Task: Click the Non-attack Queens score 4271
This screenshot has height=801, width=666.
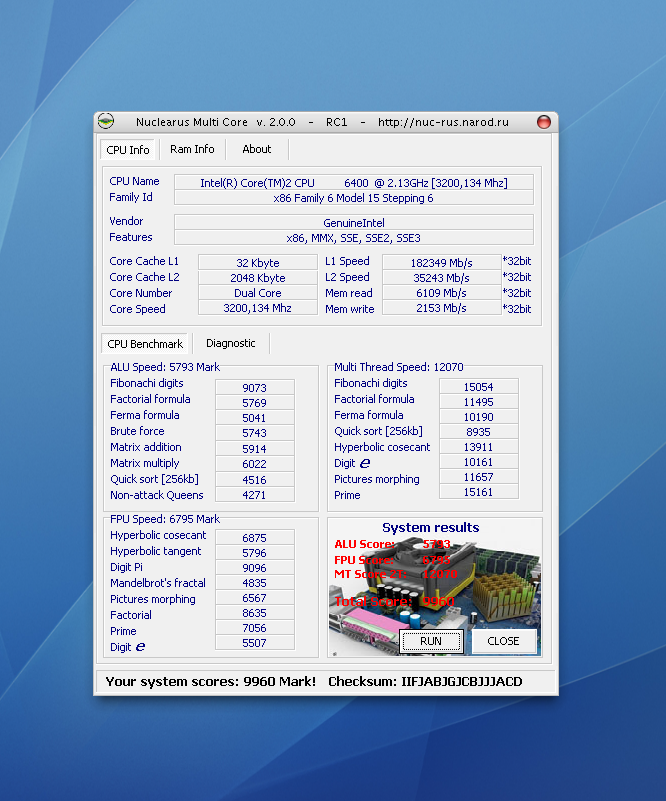Action: (x=254, y=494)
